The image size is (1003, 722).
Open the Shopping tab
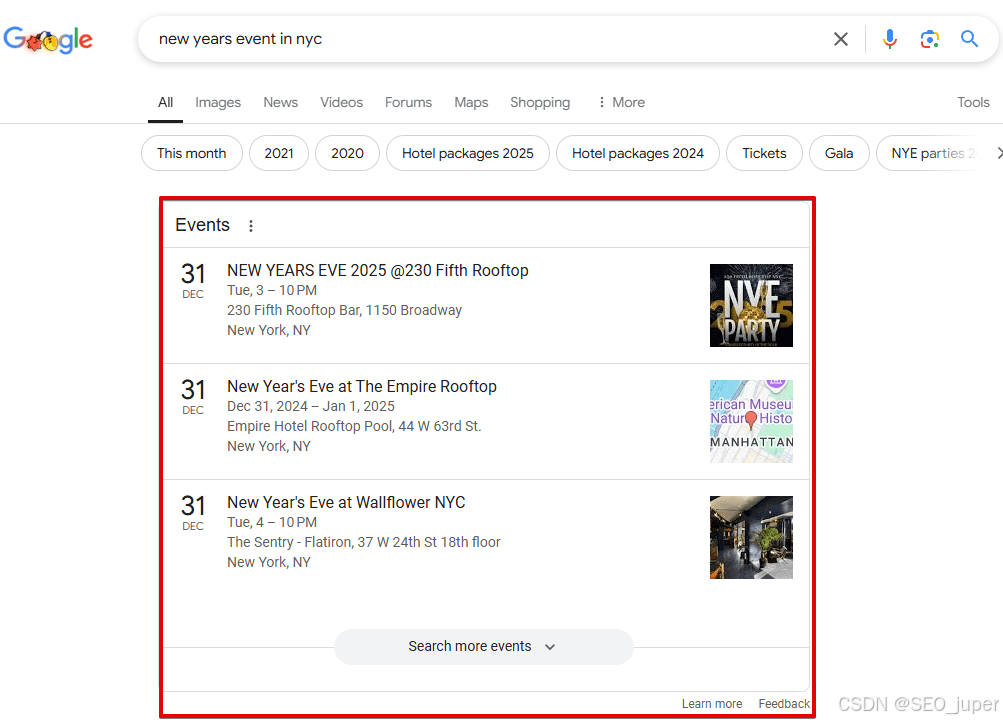coord(540,102)
